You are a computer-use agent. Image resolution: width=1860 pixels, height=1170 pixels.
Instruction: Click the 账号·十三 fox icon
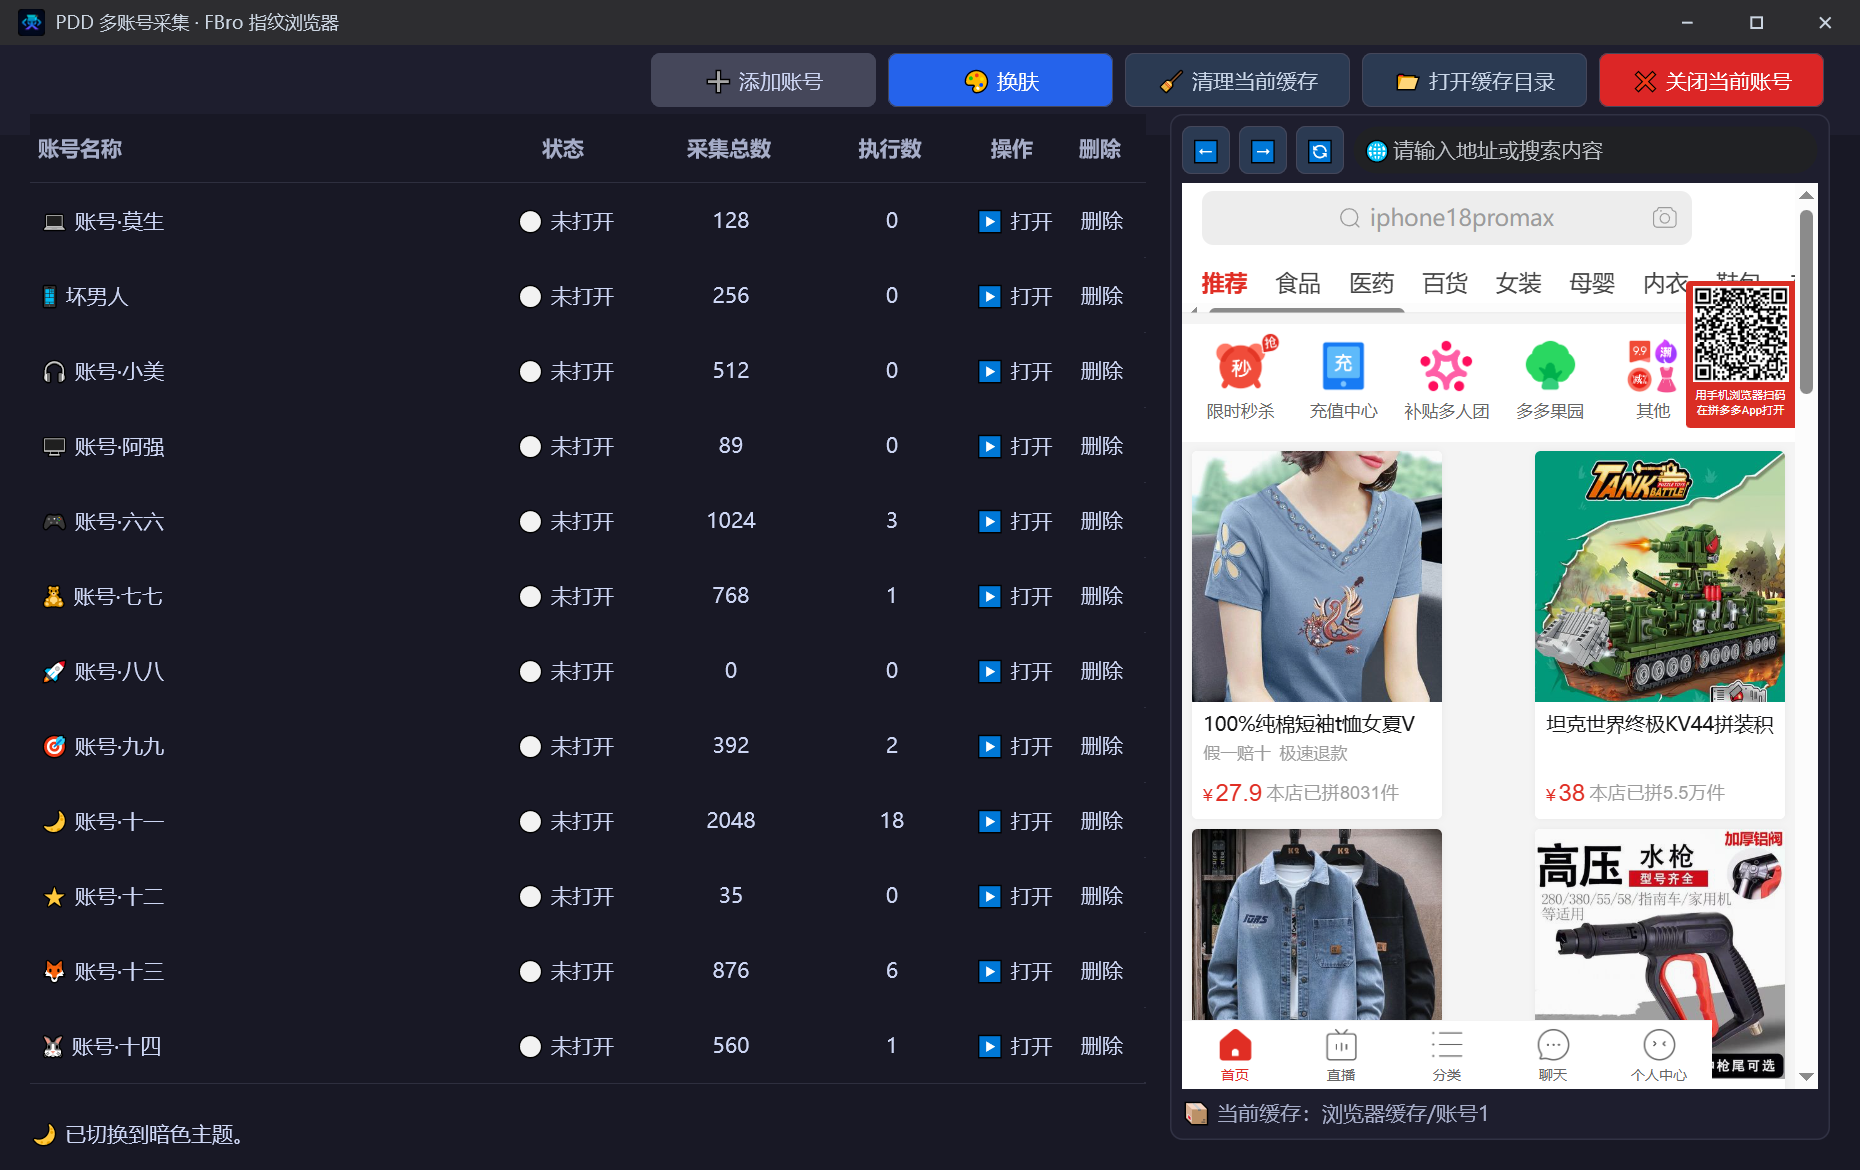pos(54,972)
